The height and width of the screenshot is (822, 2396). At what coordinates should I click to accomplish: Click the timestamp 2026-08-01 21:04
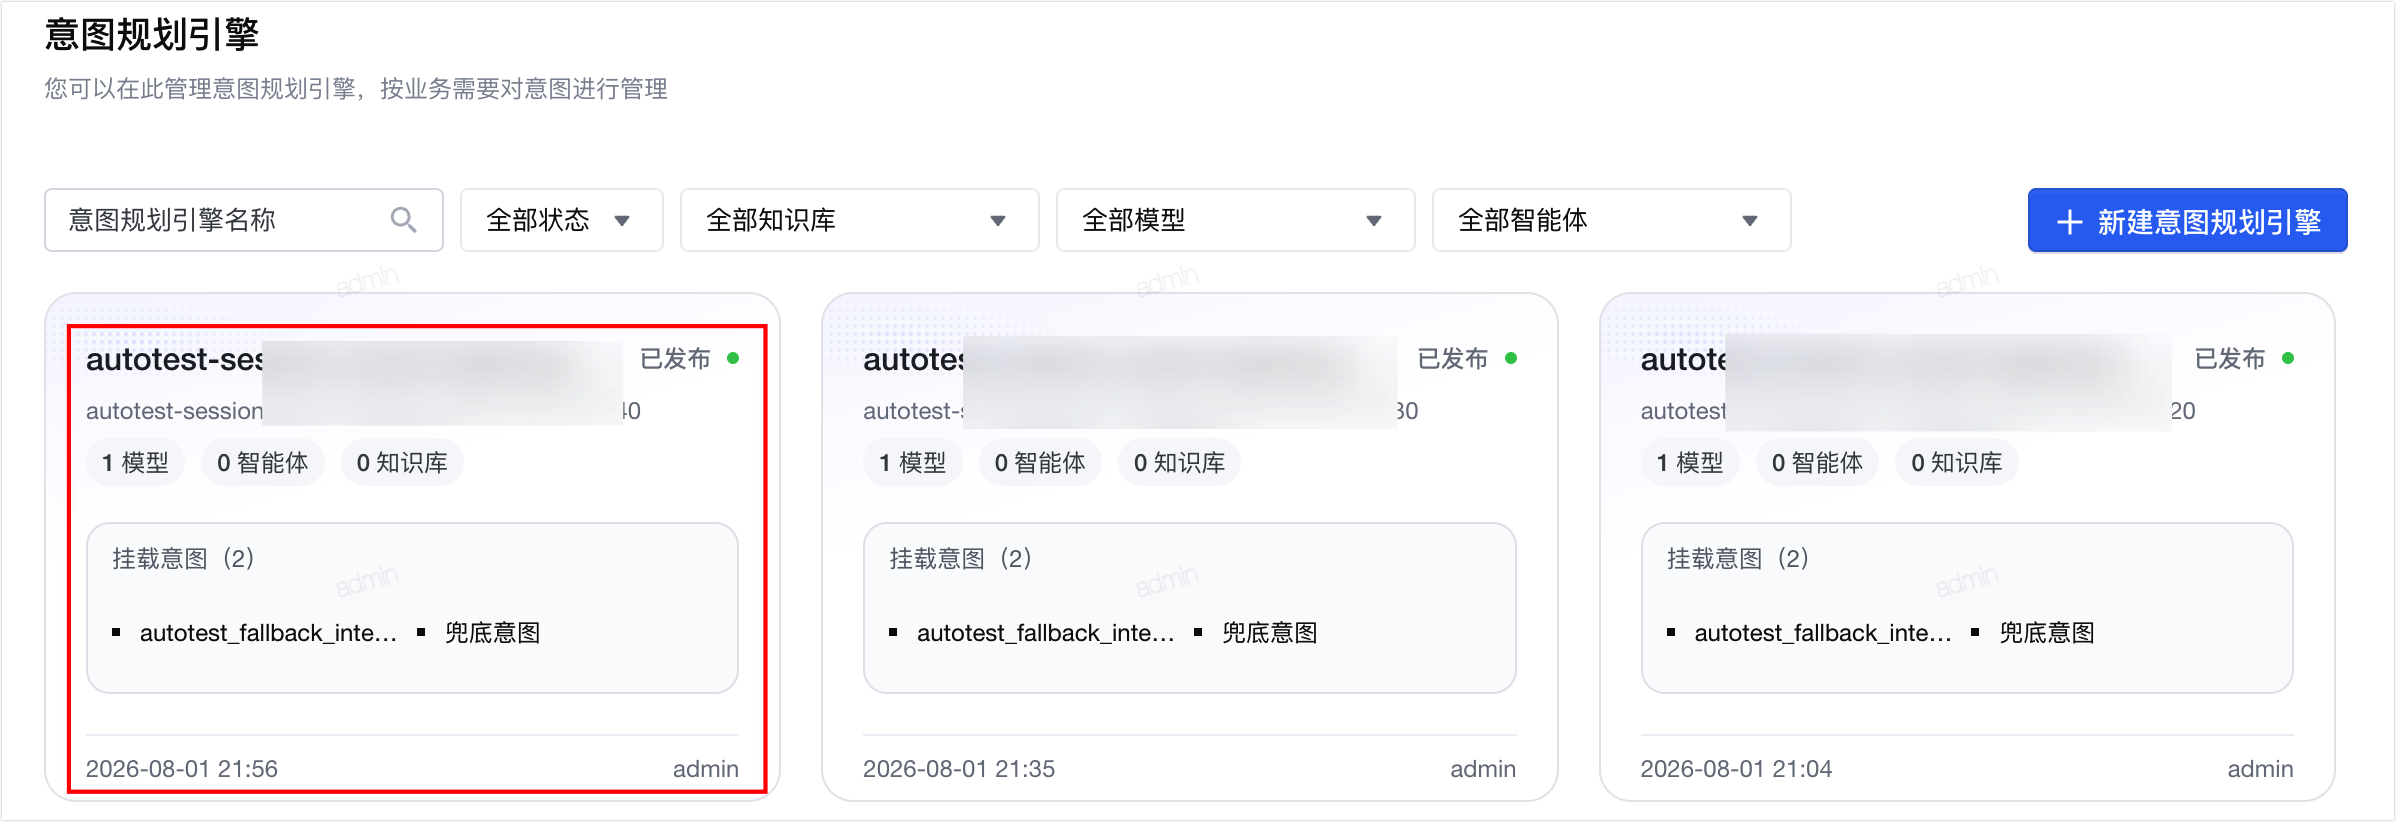(x=1736, y=769)
